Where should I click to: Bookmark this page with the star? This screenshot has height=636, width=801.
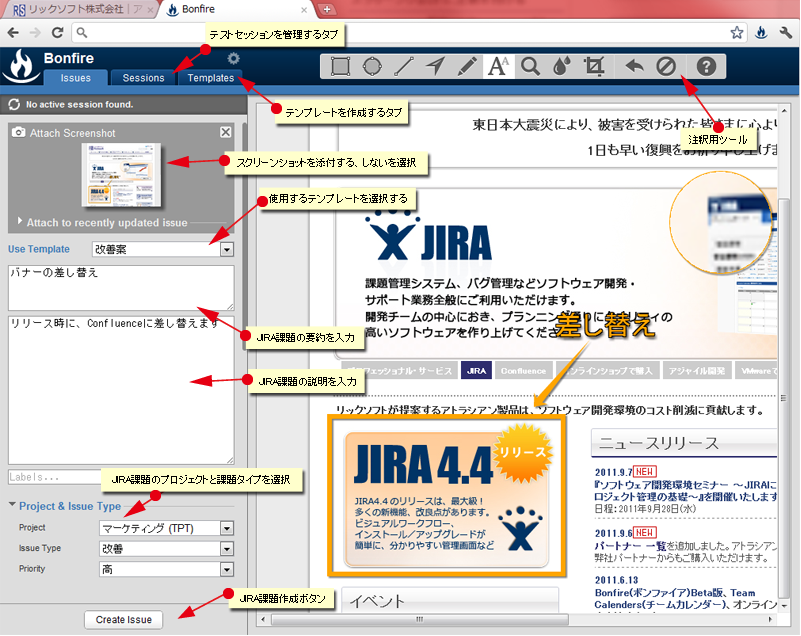click(737, 33)
